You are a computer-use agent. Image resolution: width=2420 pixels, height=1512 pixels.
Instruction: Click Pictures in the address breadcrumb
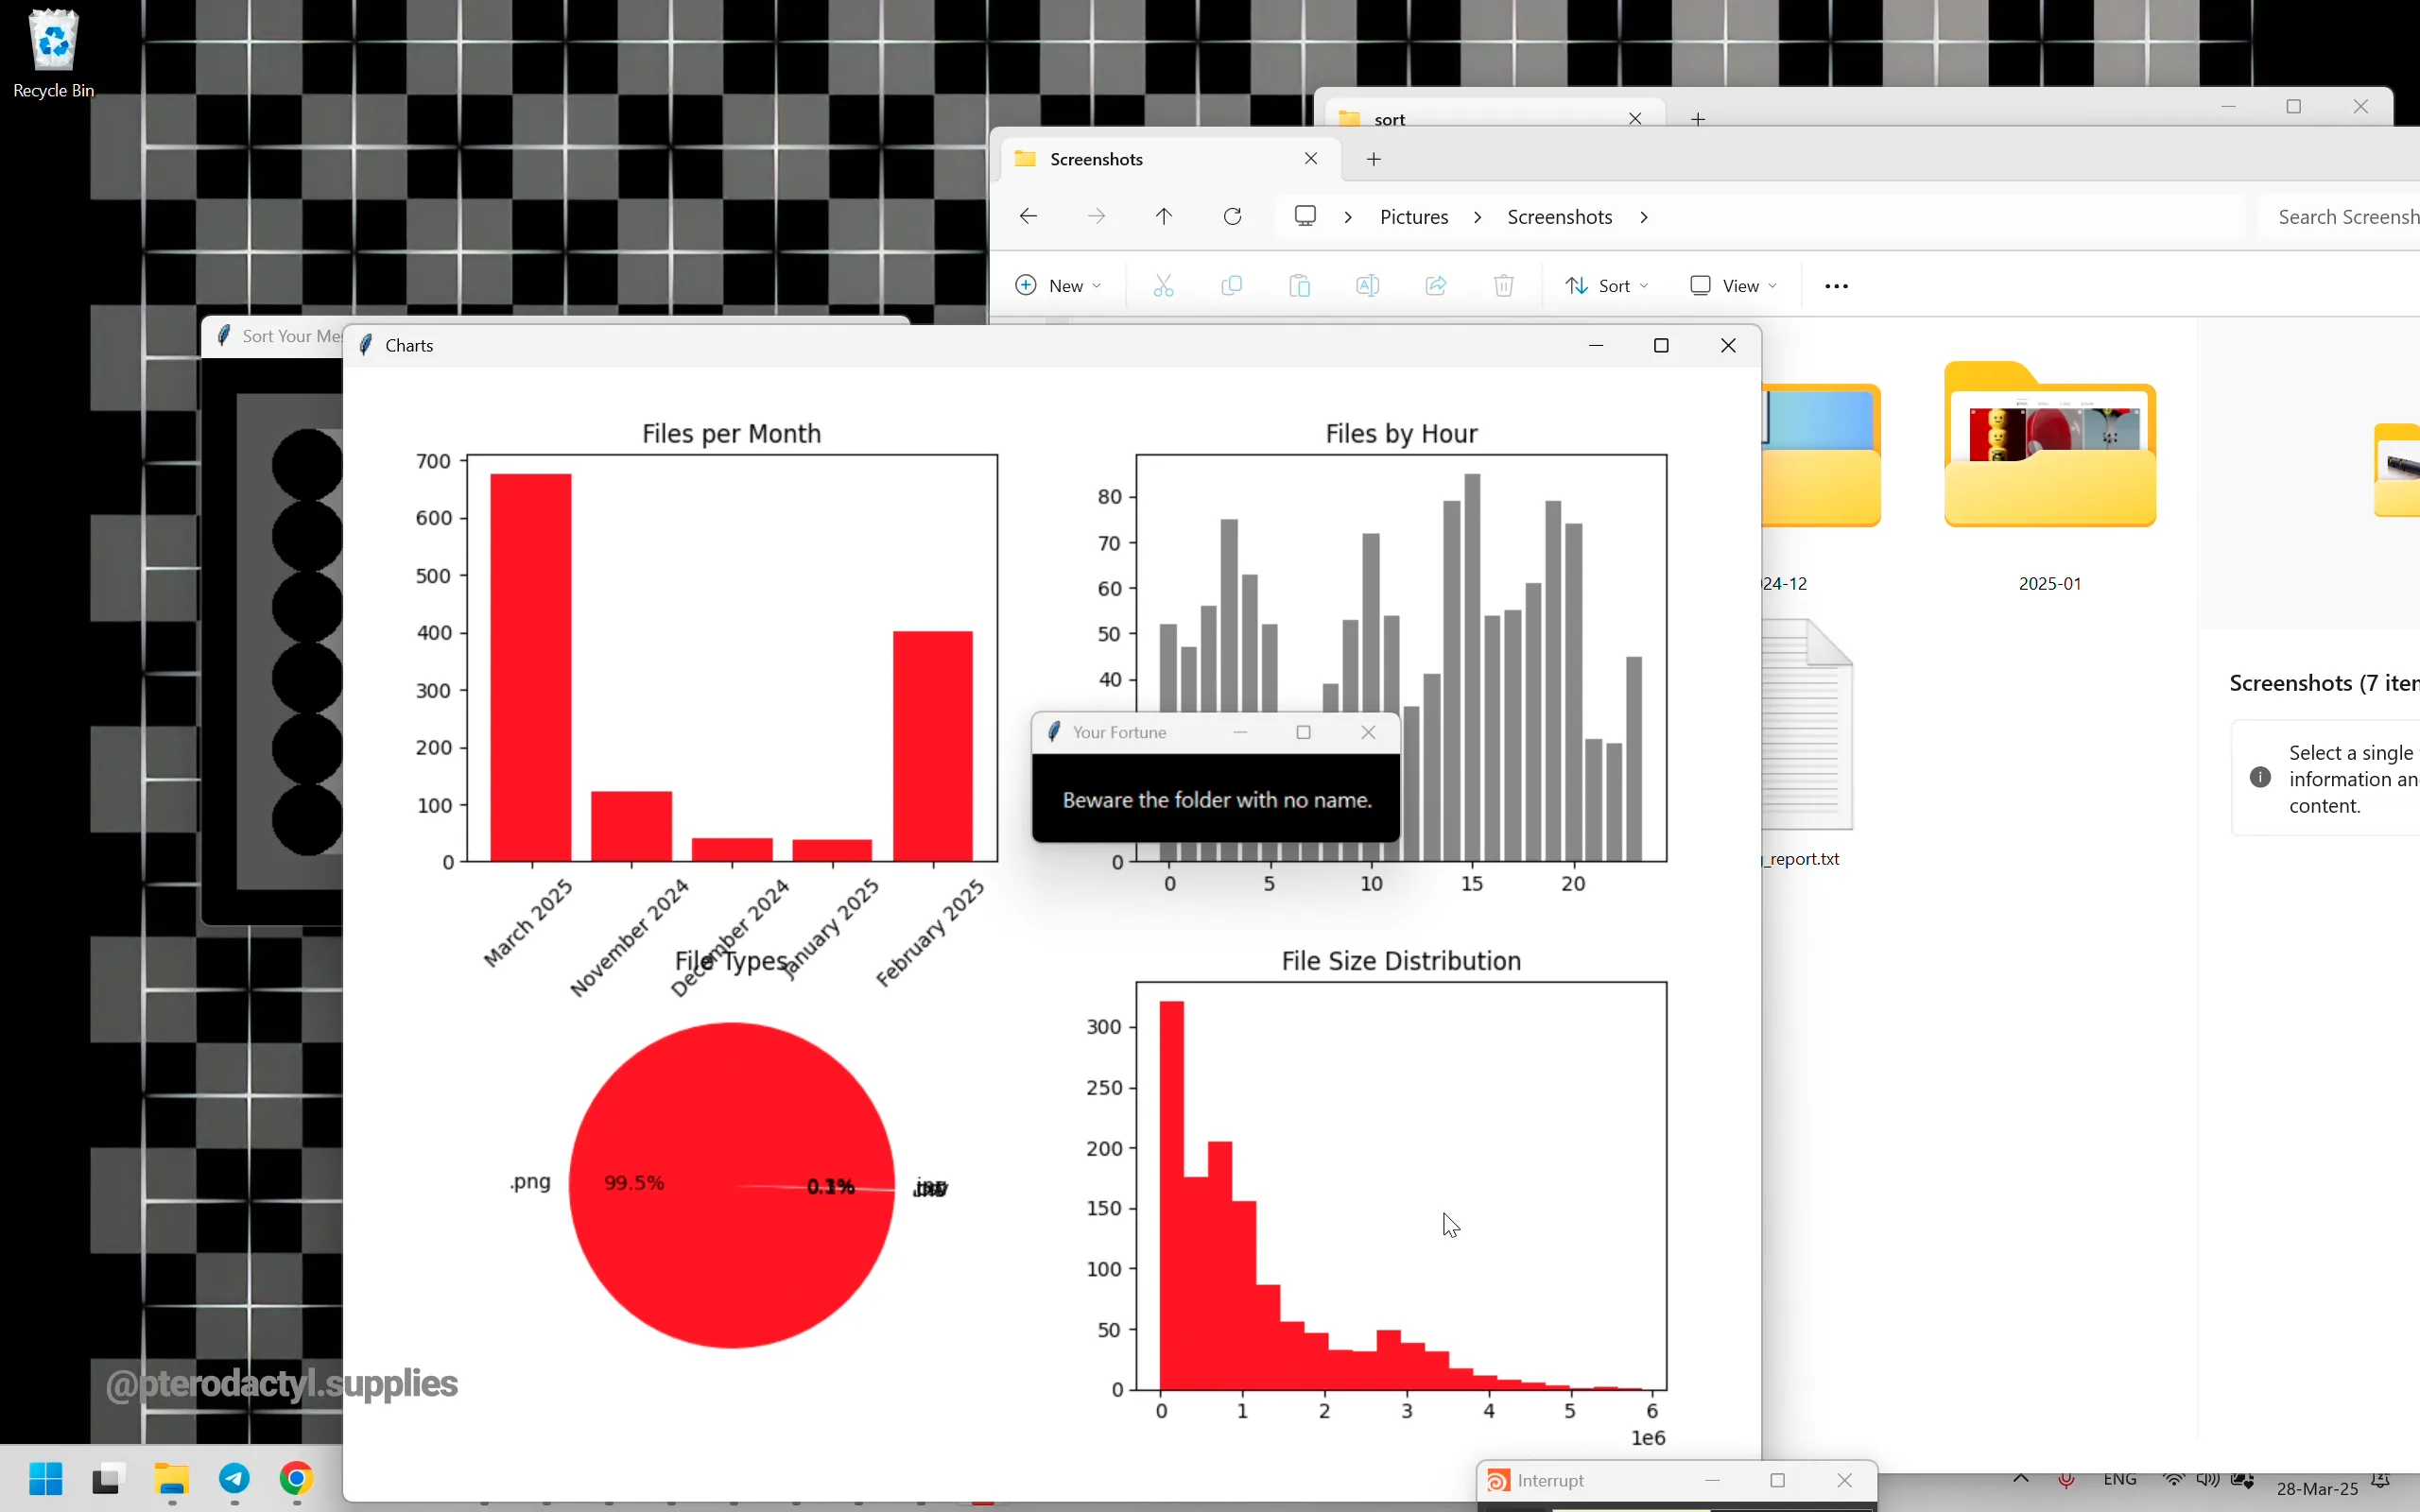coord(1414,217)
